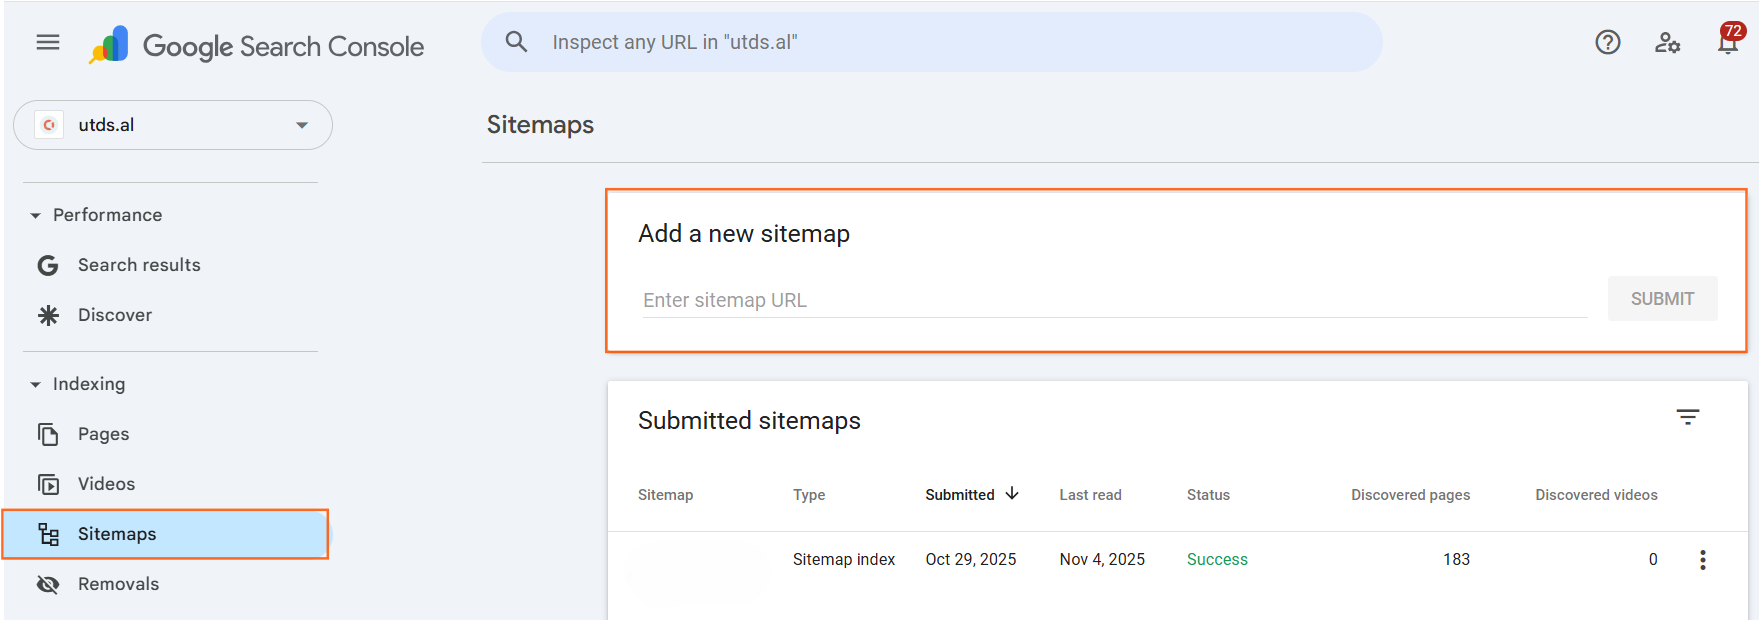Viewport: 1759px width, 620px height.
Task: Click the Submitted sitemaps heading
Action: click(749, 421)
